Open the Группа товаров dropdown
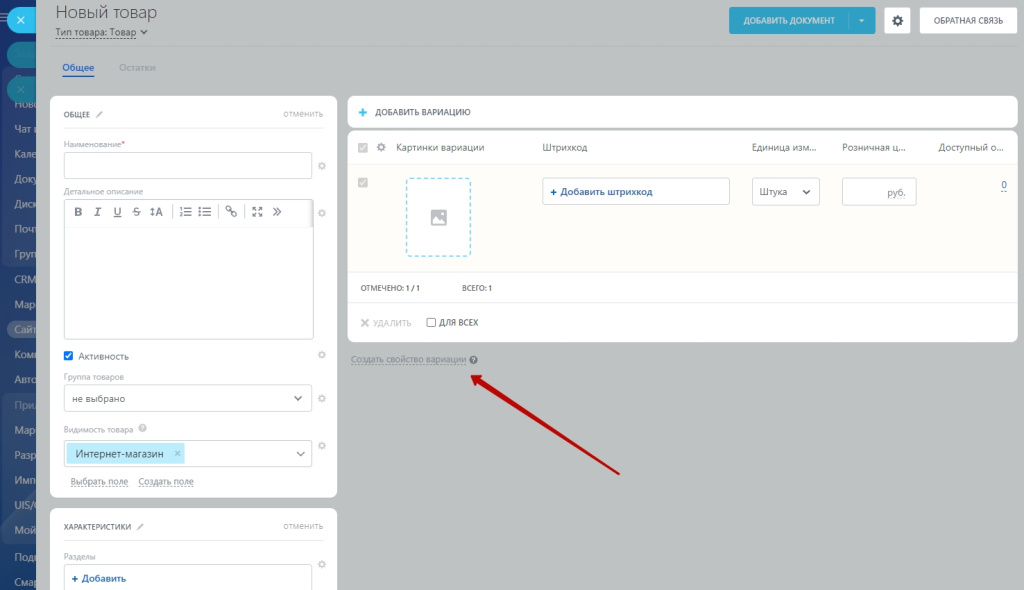This screenshot has height=590, width=1024. coord(188,399)
